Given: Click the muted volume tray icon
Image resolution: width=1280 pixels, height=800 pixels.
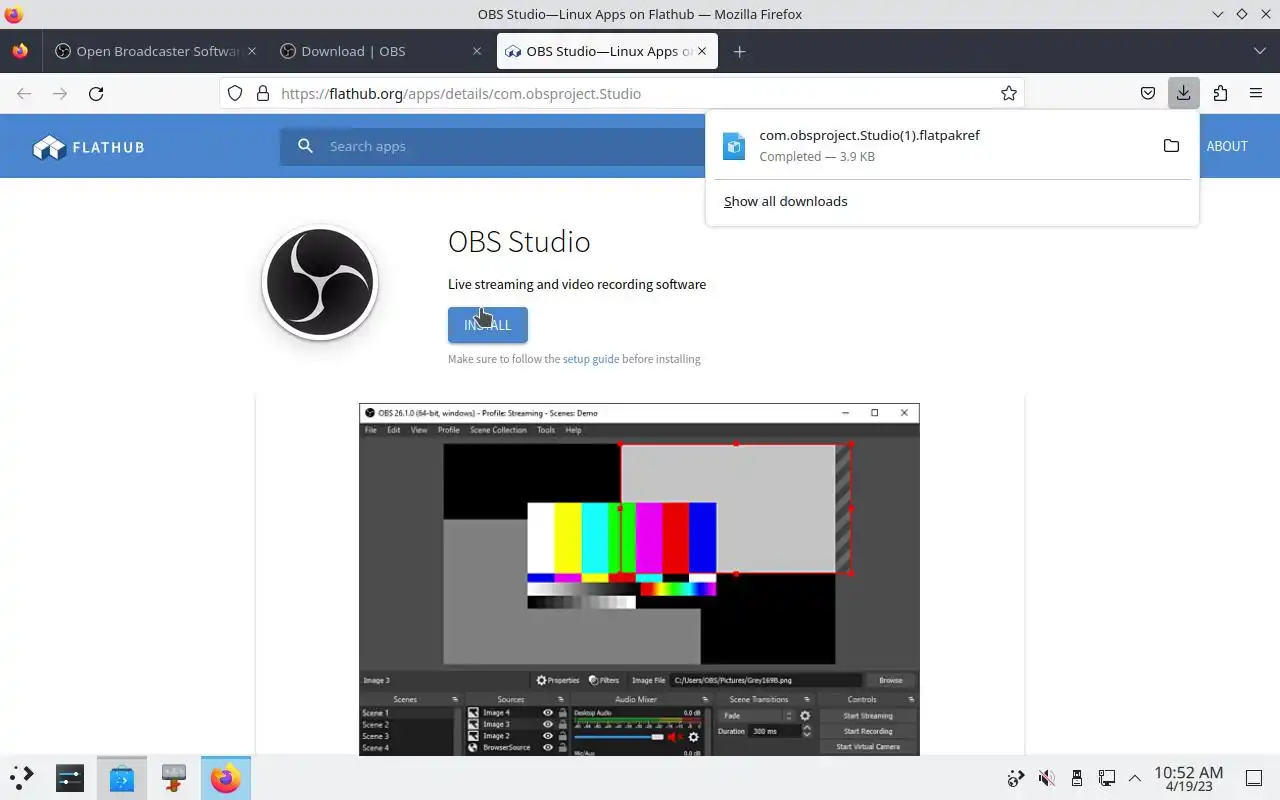Looking at the screenshot, I should 1046,777.
